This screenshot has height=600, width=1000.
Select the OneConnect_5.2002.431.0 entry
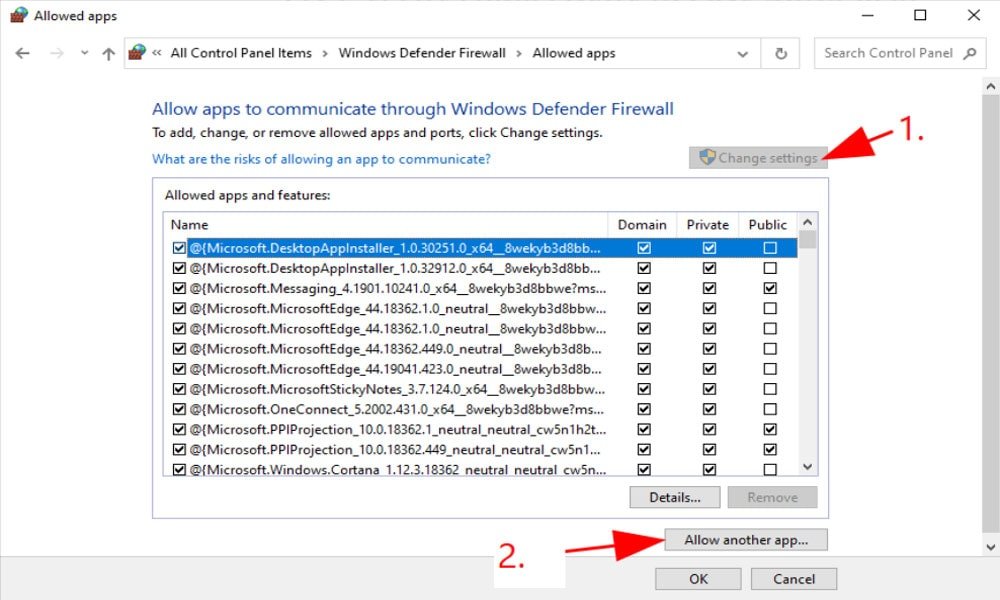click(x=397, y=409)
